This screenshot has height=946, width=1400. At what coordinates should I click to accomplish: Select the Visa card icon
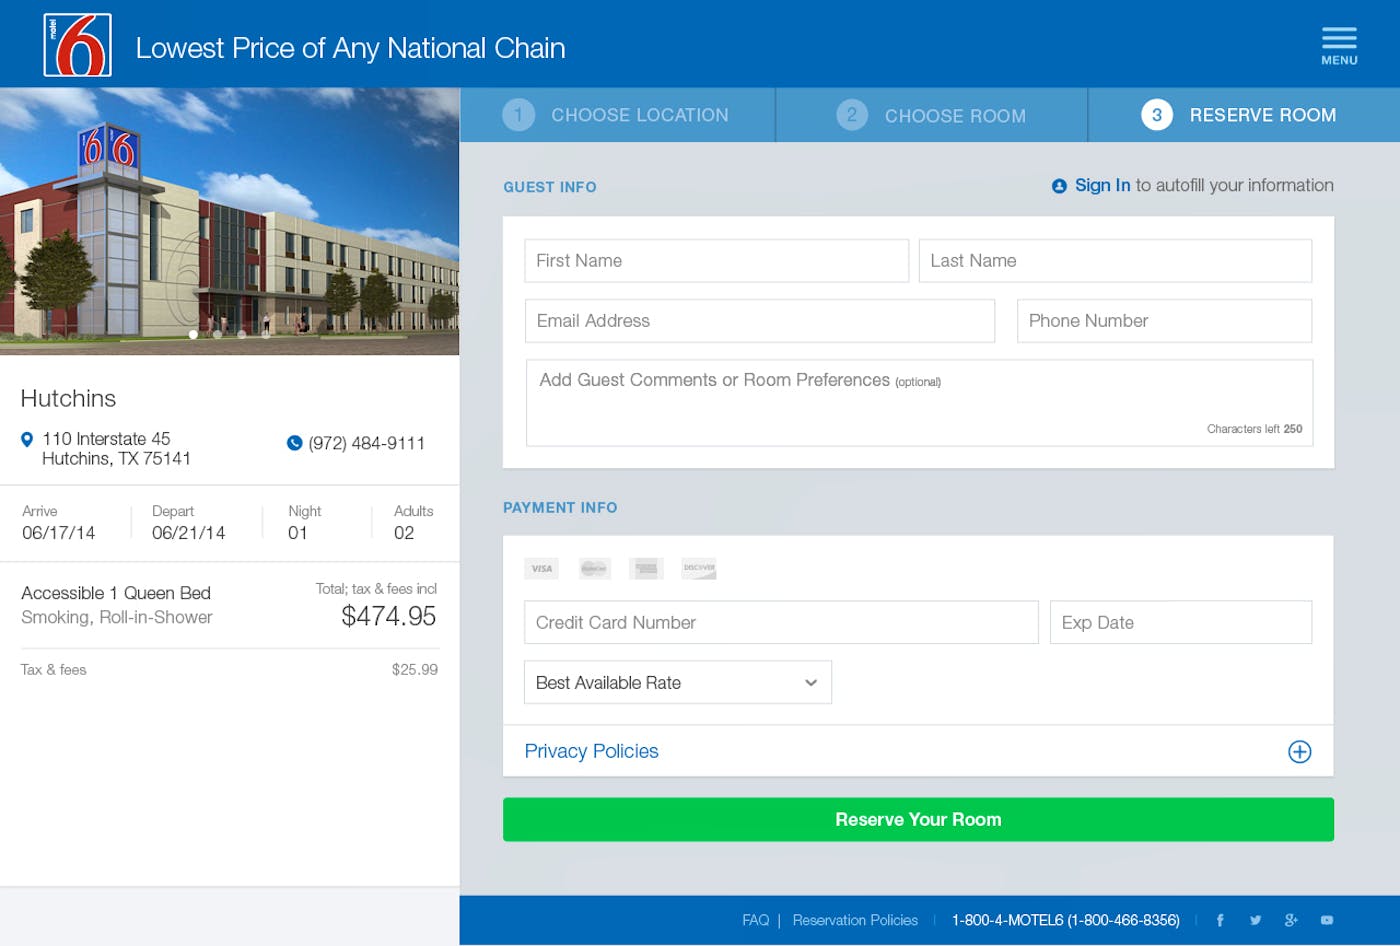point(541,569)
